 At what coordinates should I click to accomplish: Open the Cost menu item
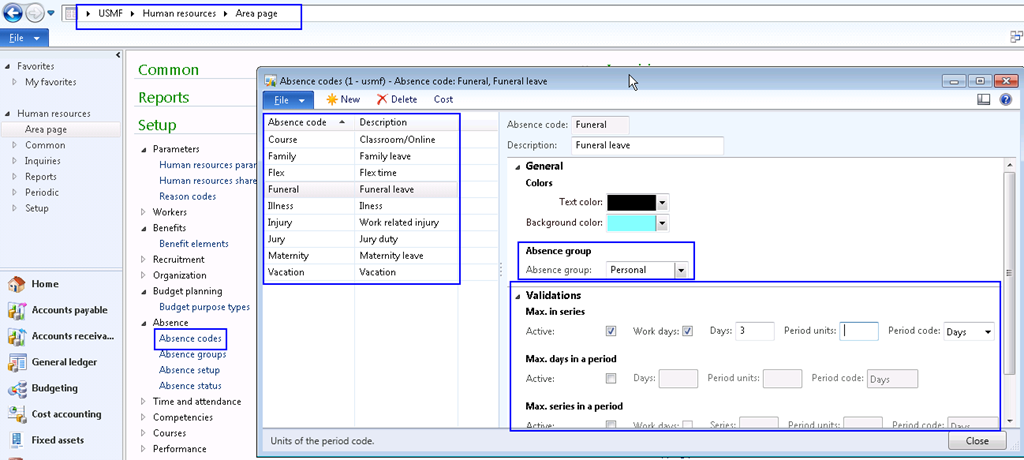443,99
